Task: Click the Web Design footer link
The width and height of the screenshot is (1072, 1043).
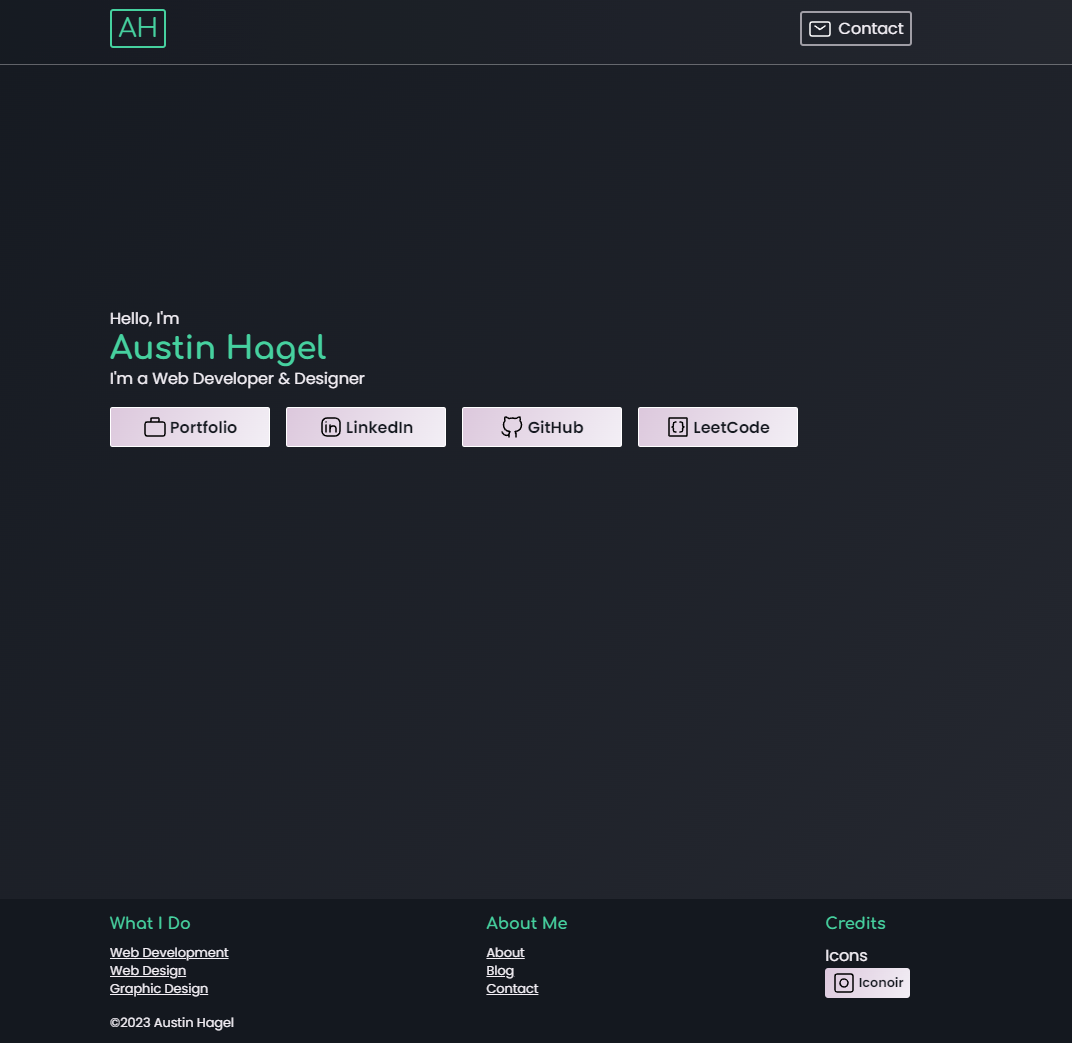Action: pyautogui.click(x=148, y=970)
